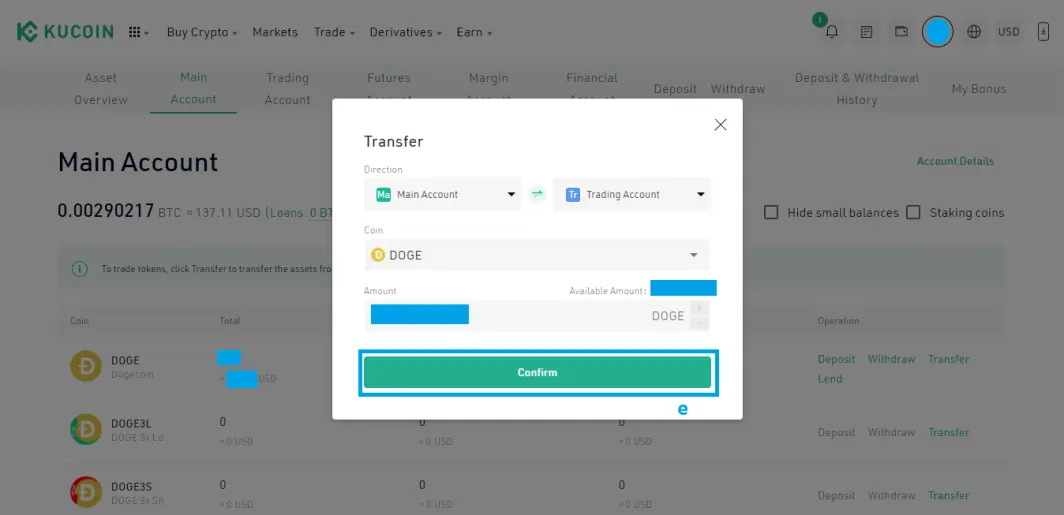Click Deposit in the DOGE3L row
Viewport: 1064px width, 515px height.
pyautogui.click(x=836, y=432)
